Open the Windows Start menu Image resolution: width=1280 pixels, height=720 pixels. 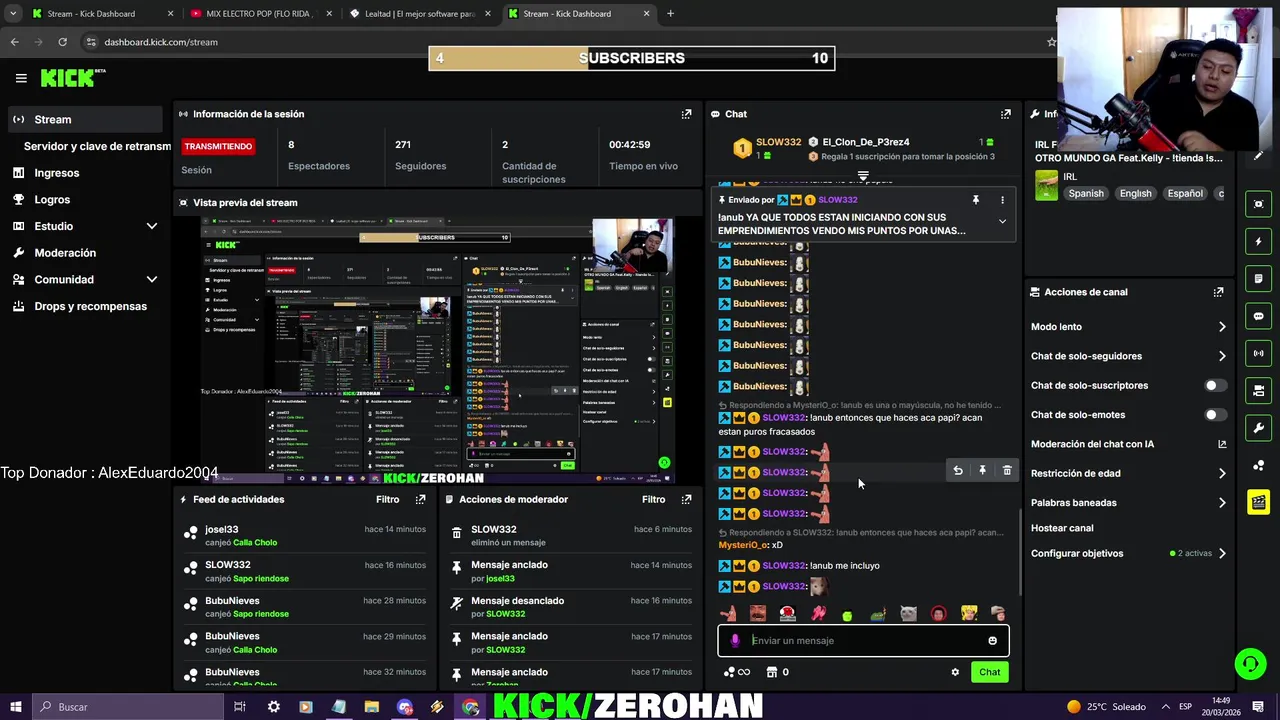(15, 707)
